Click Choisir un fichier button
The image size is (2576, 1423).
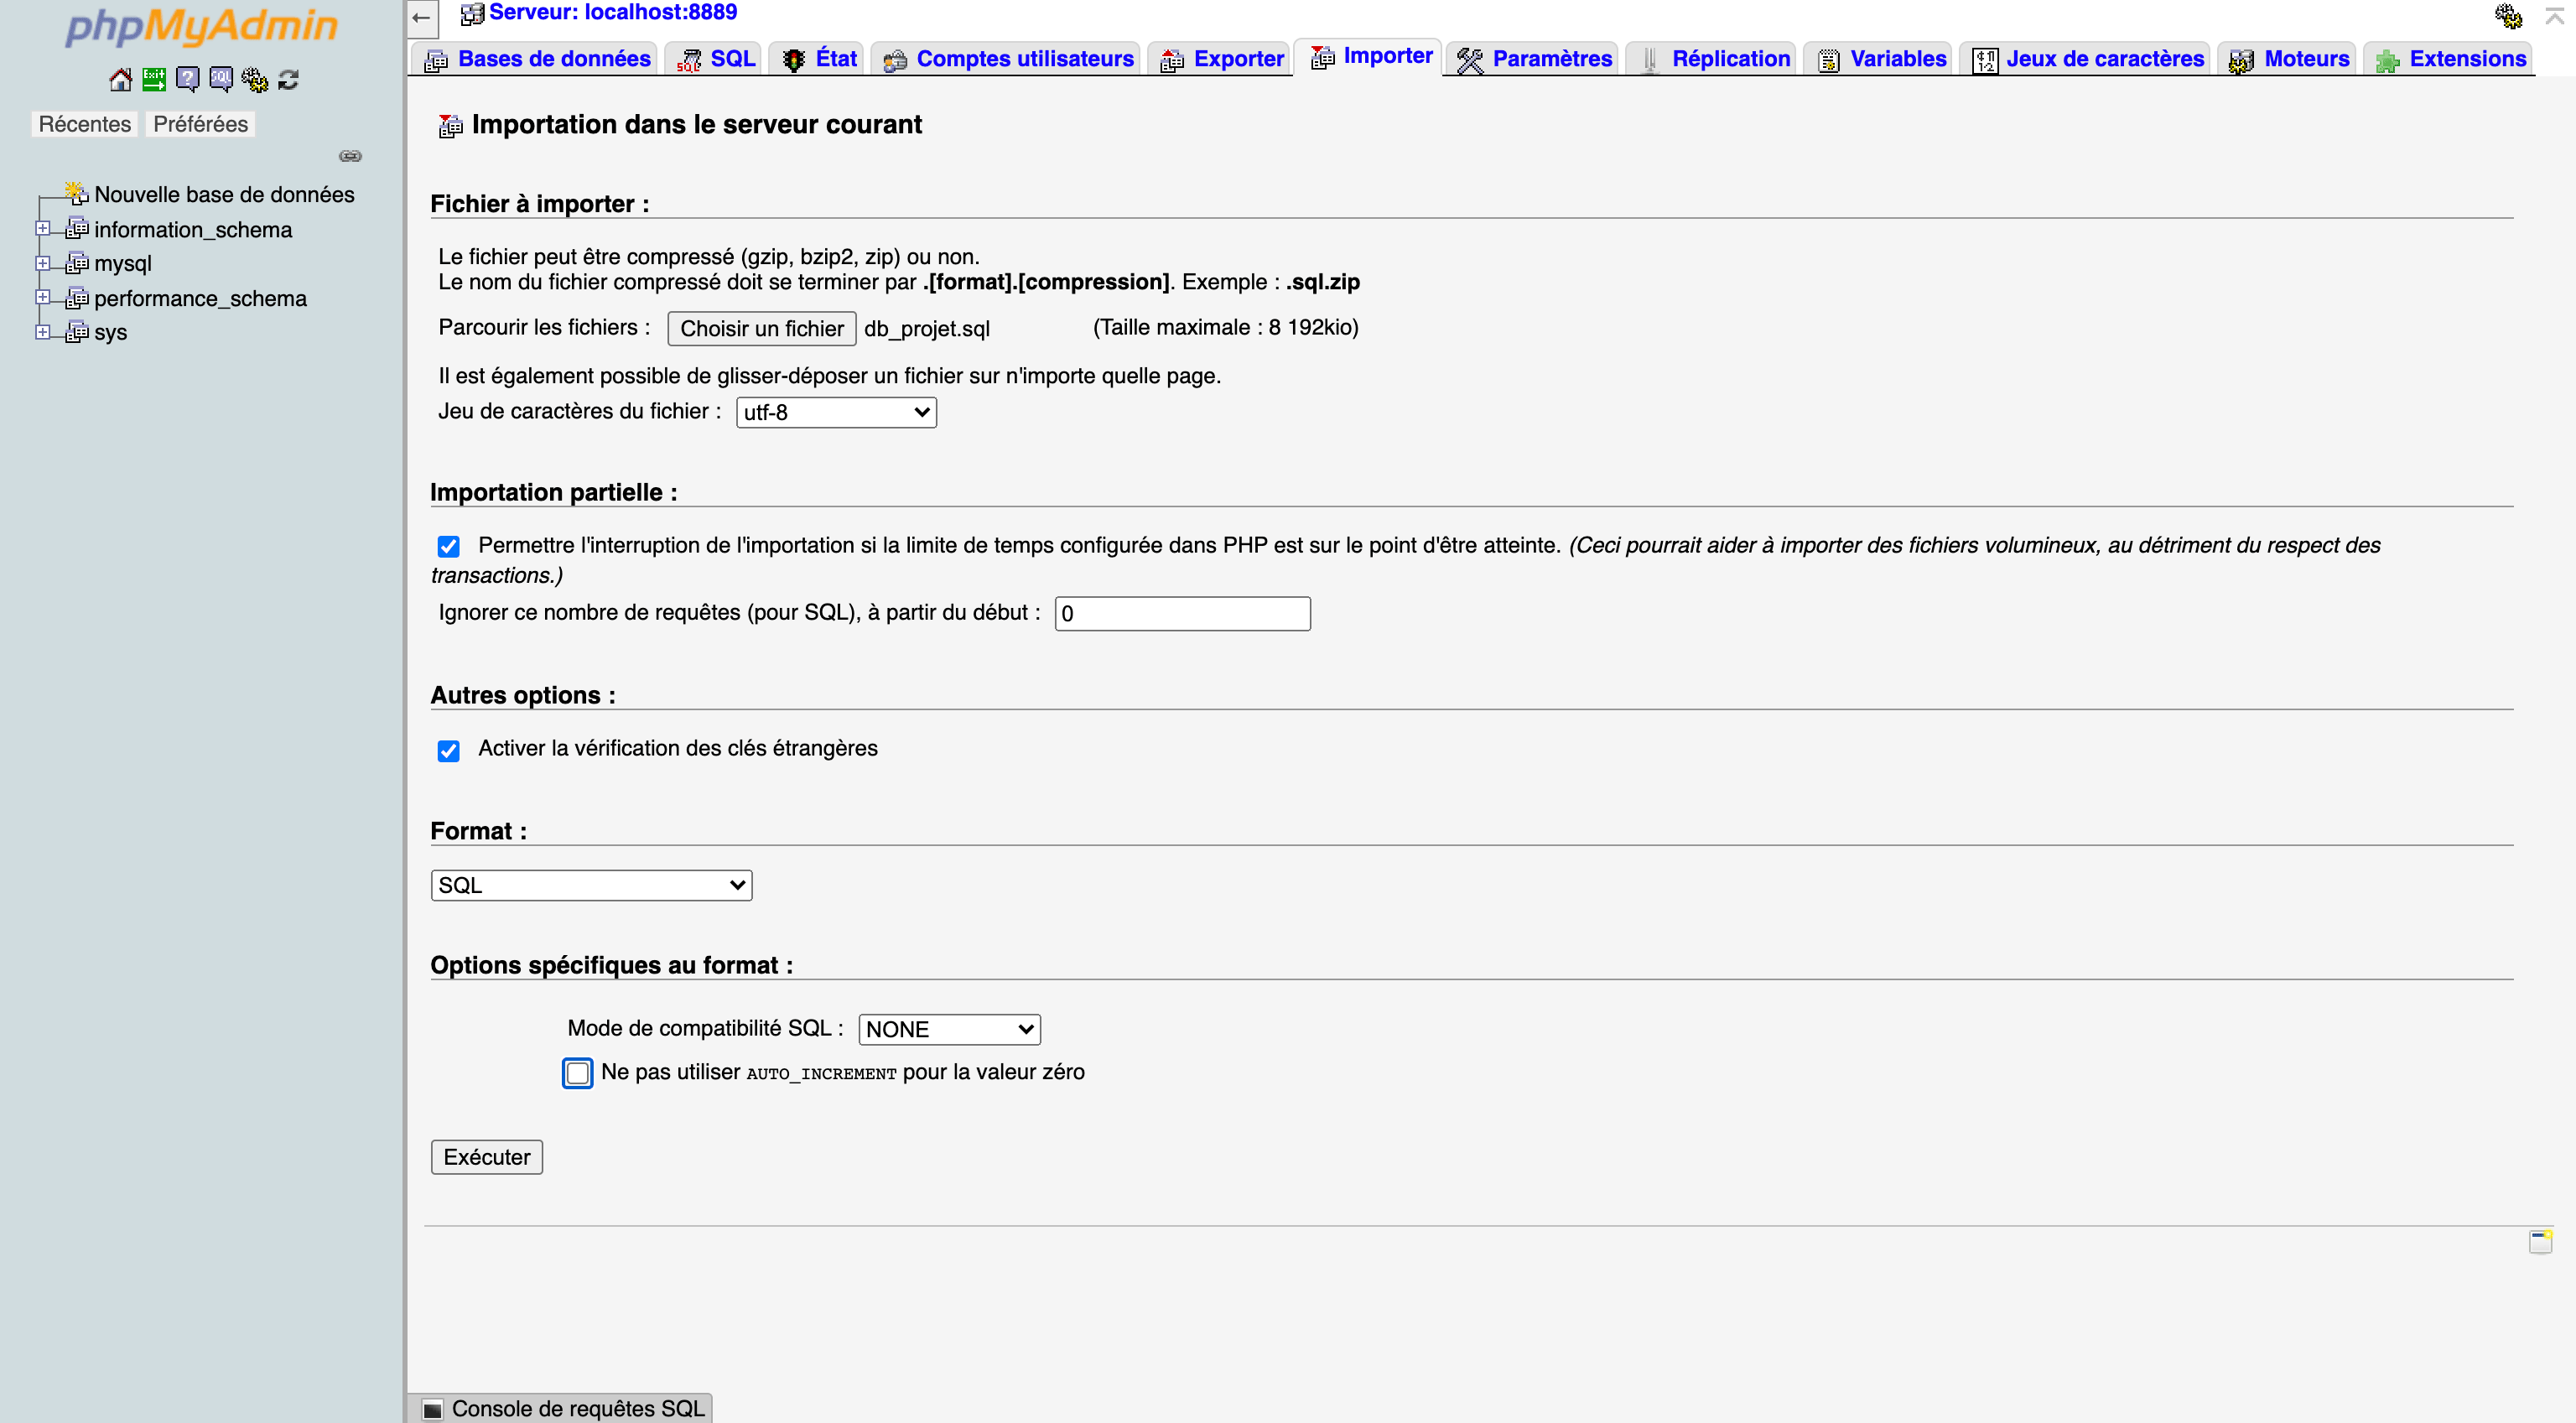click(x=757, y=328)
